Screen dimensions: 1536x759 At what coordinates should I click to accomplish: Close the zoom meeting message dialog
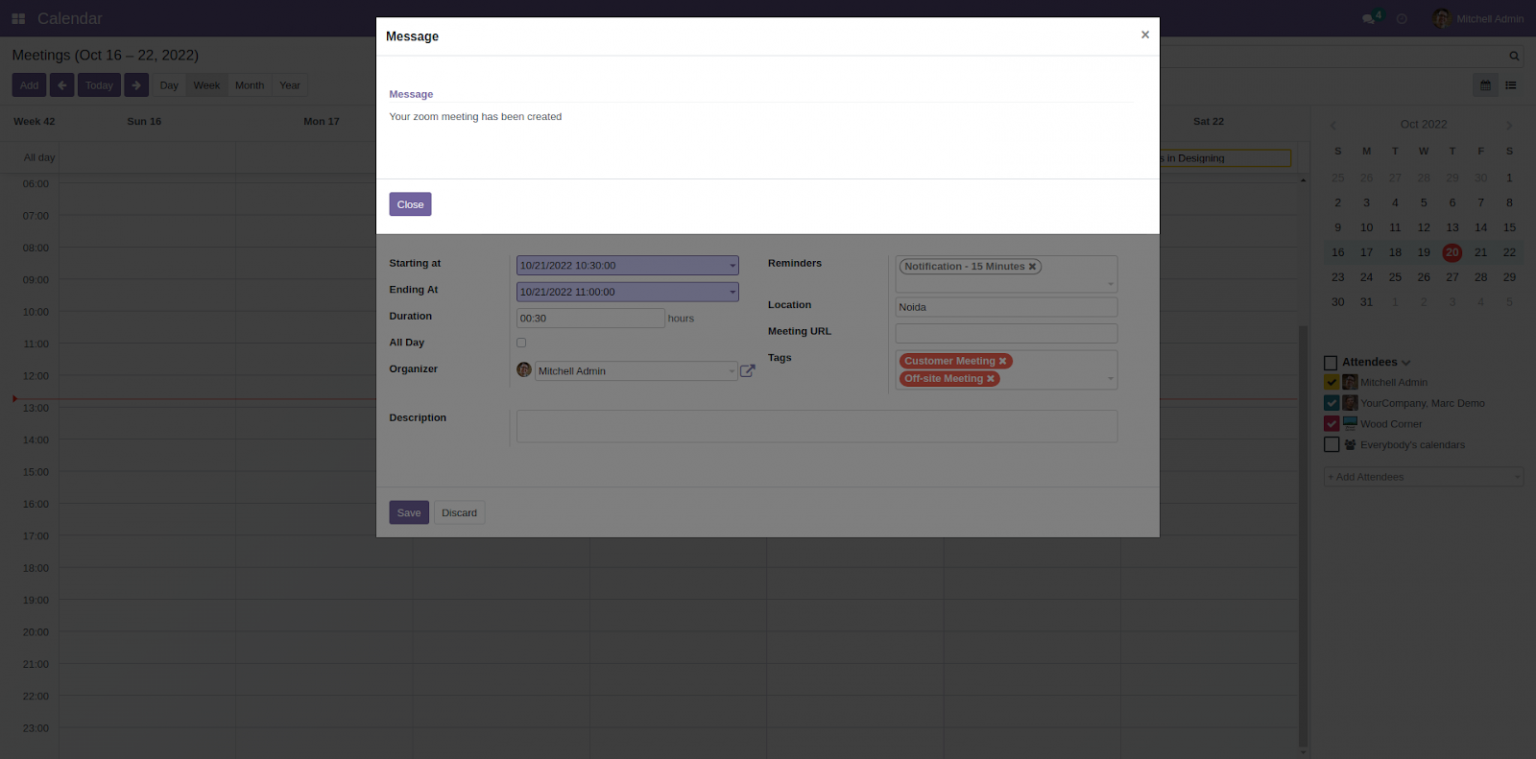click(x=410, y=204)
